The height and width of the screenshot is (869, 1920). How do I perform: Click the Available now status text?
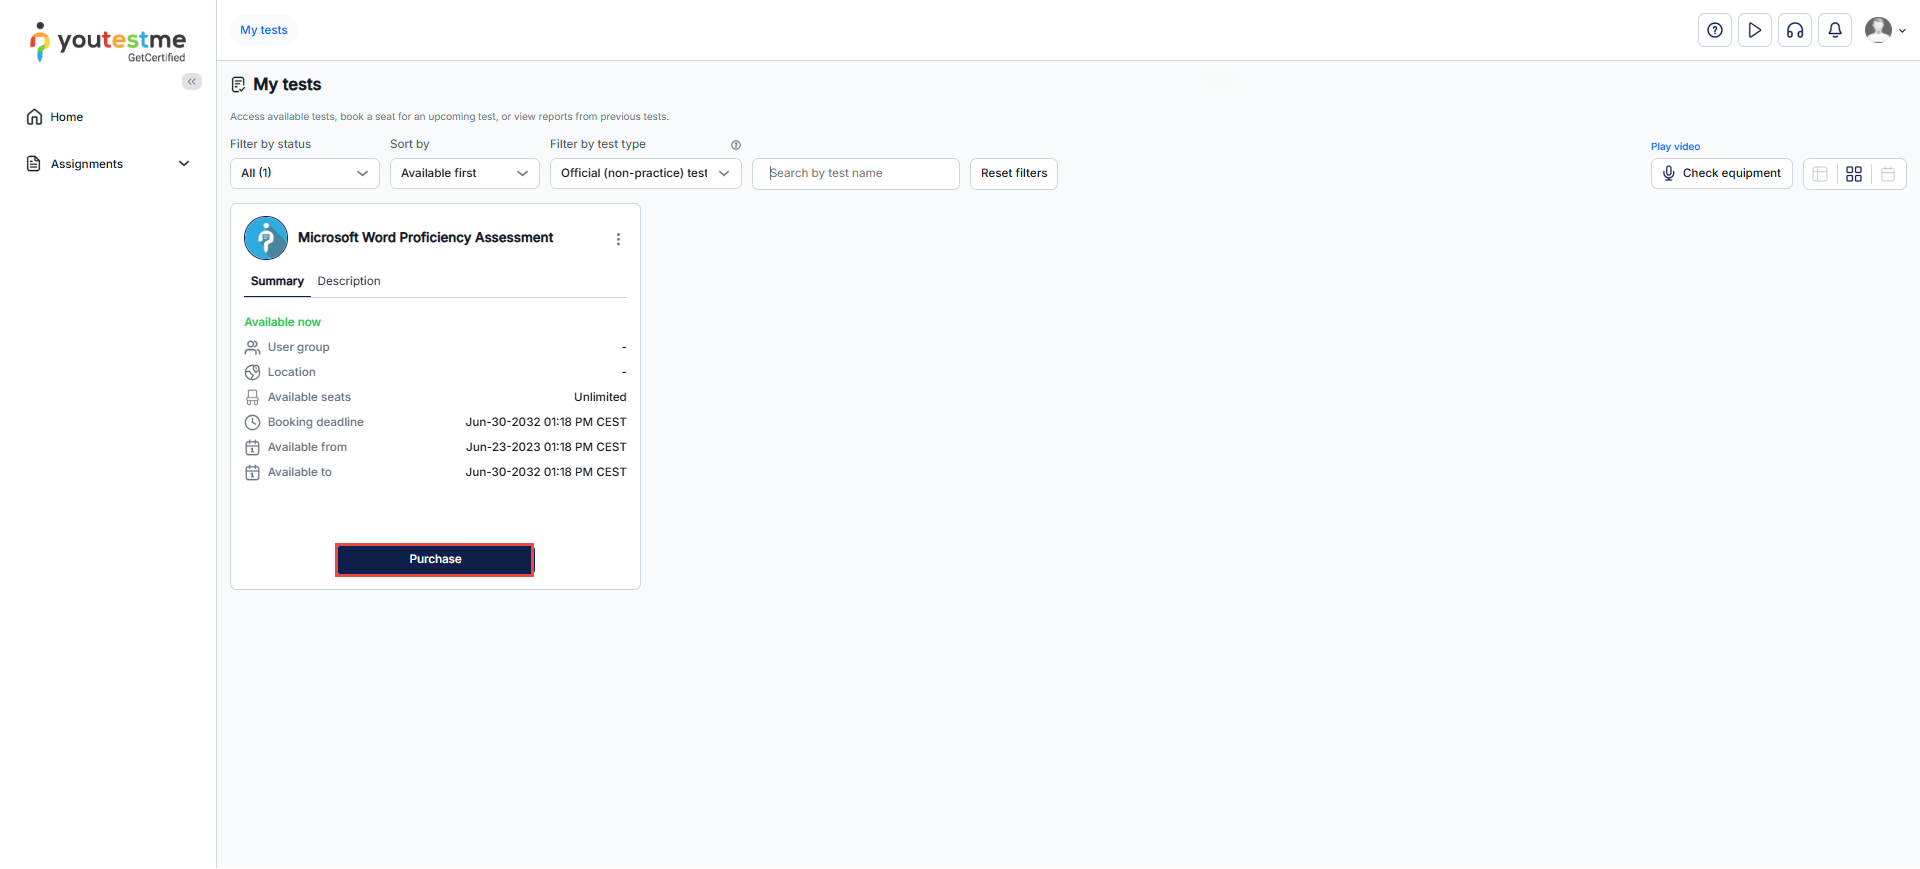[283, 322]
